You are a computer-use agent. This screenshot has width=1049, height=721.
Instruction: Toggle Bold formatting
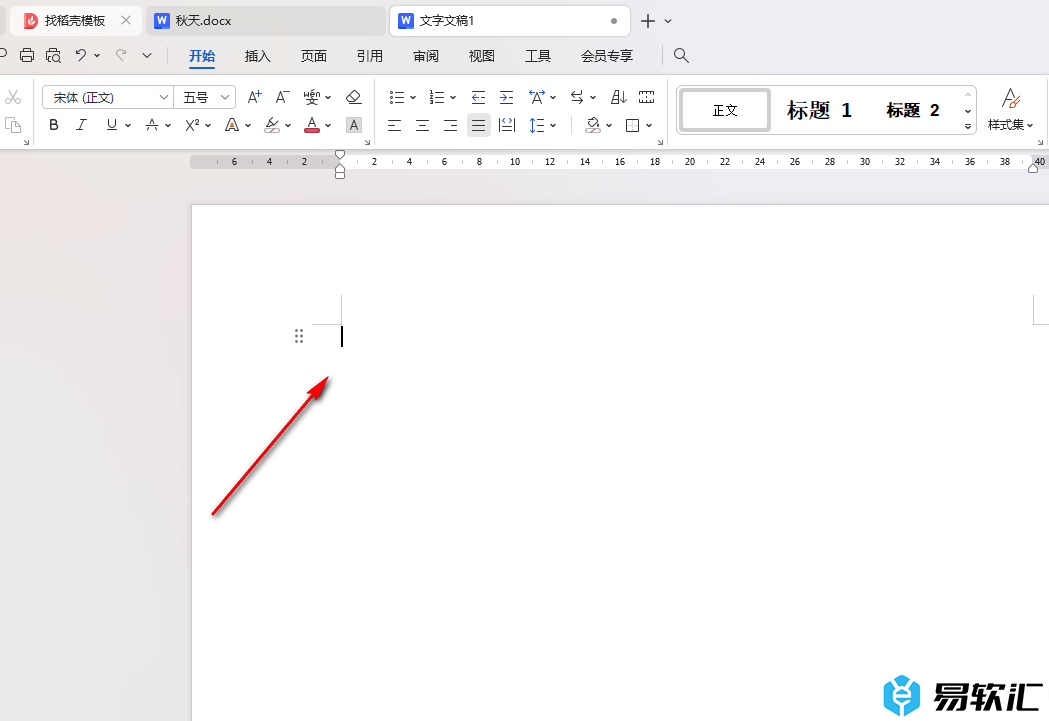tap(54, 125)
